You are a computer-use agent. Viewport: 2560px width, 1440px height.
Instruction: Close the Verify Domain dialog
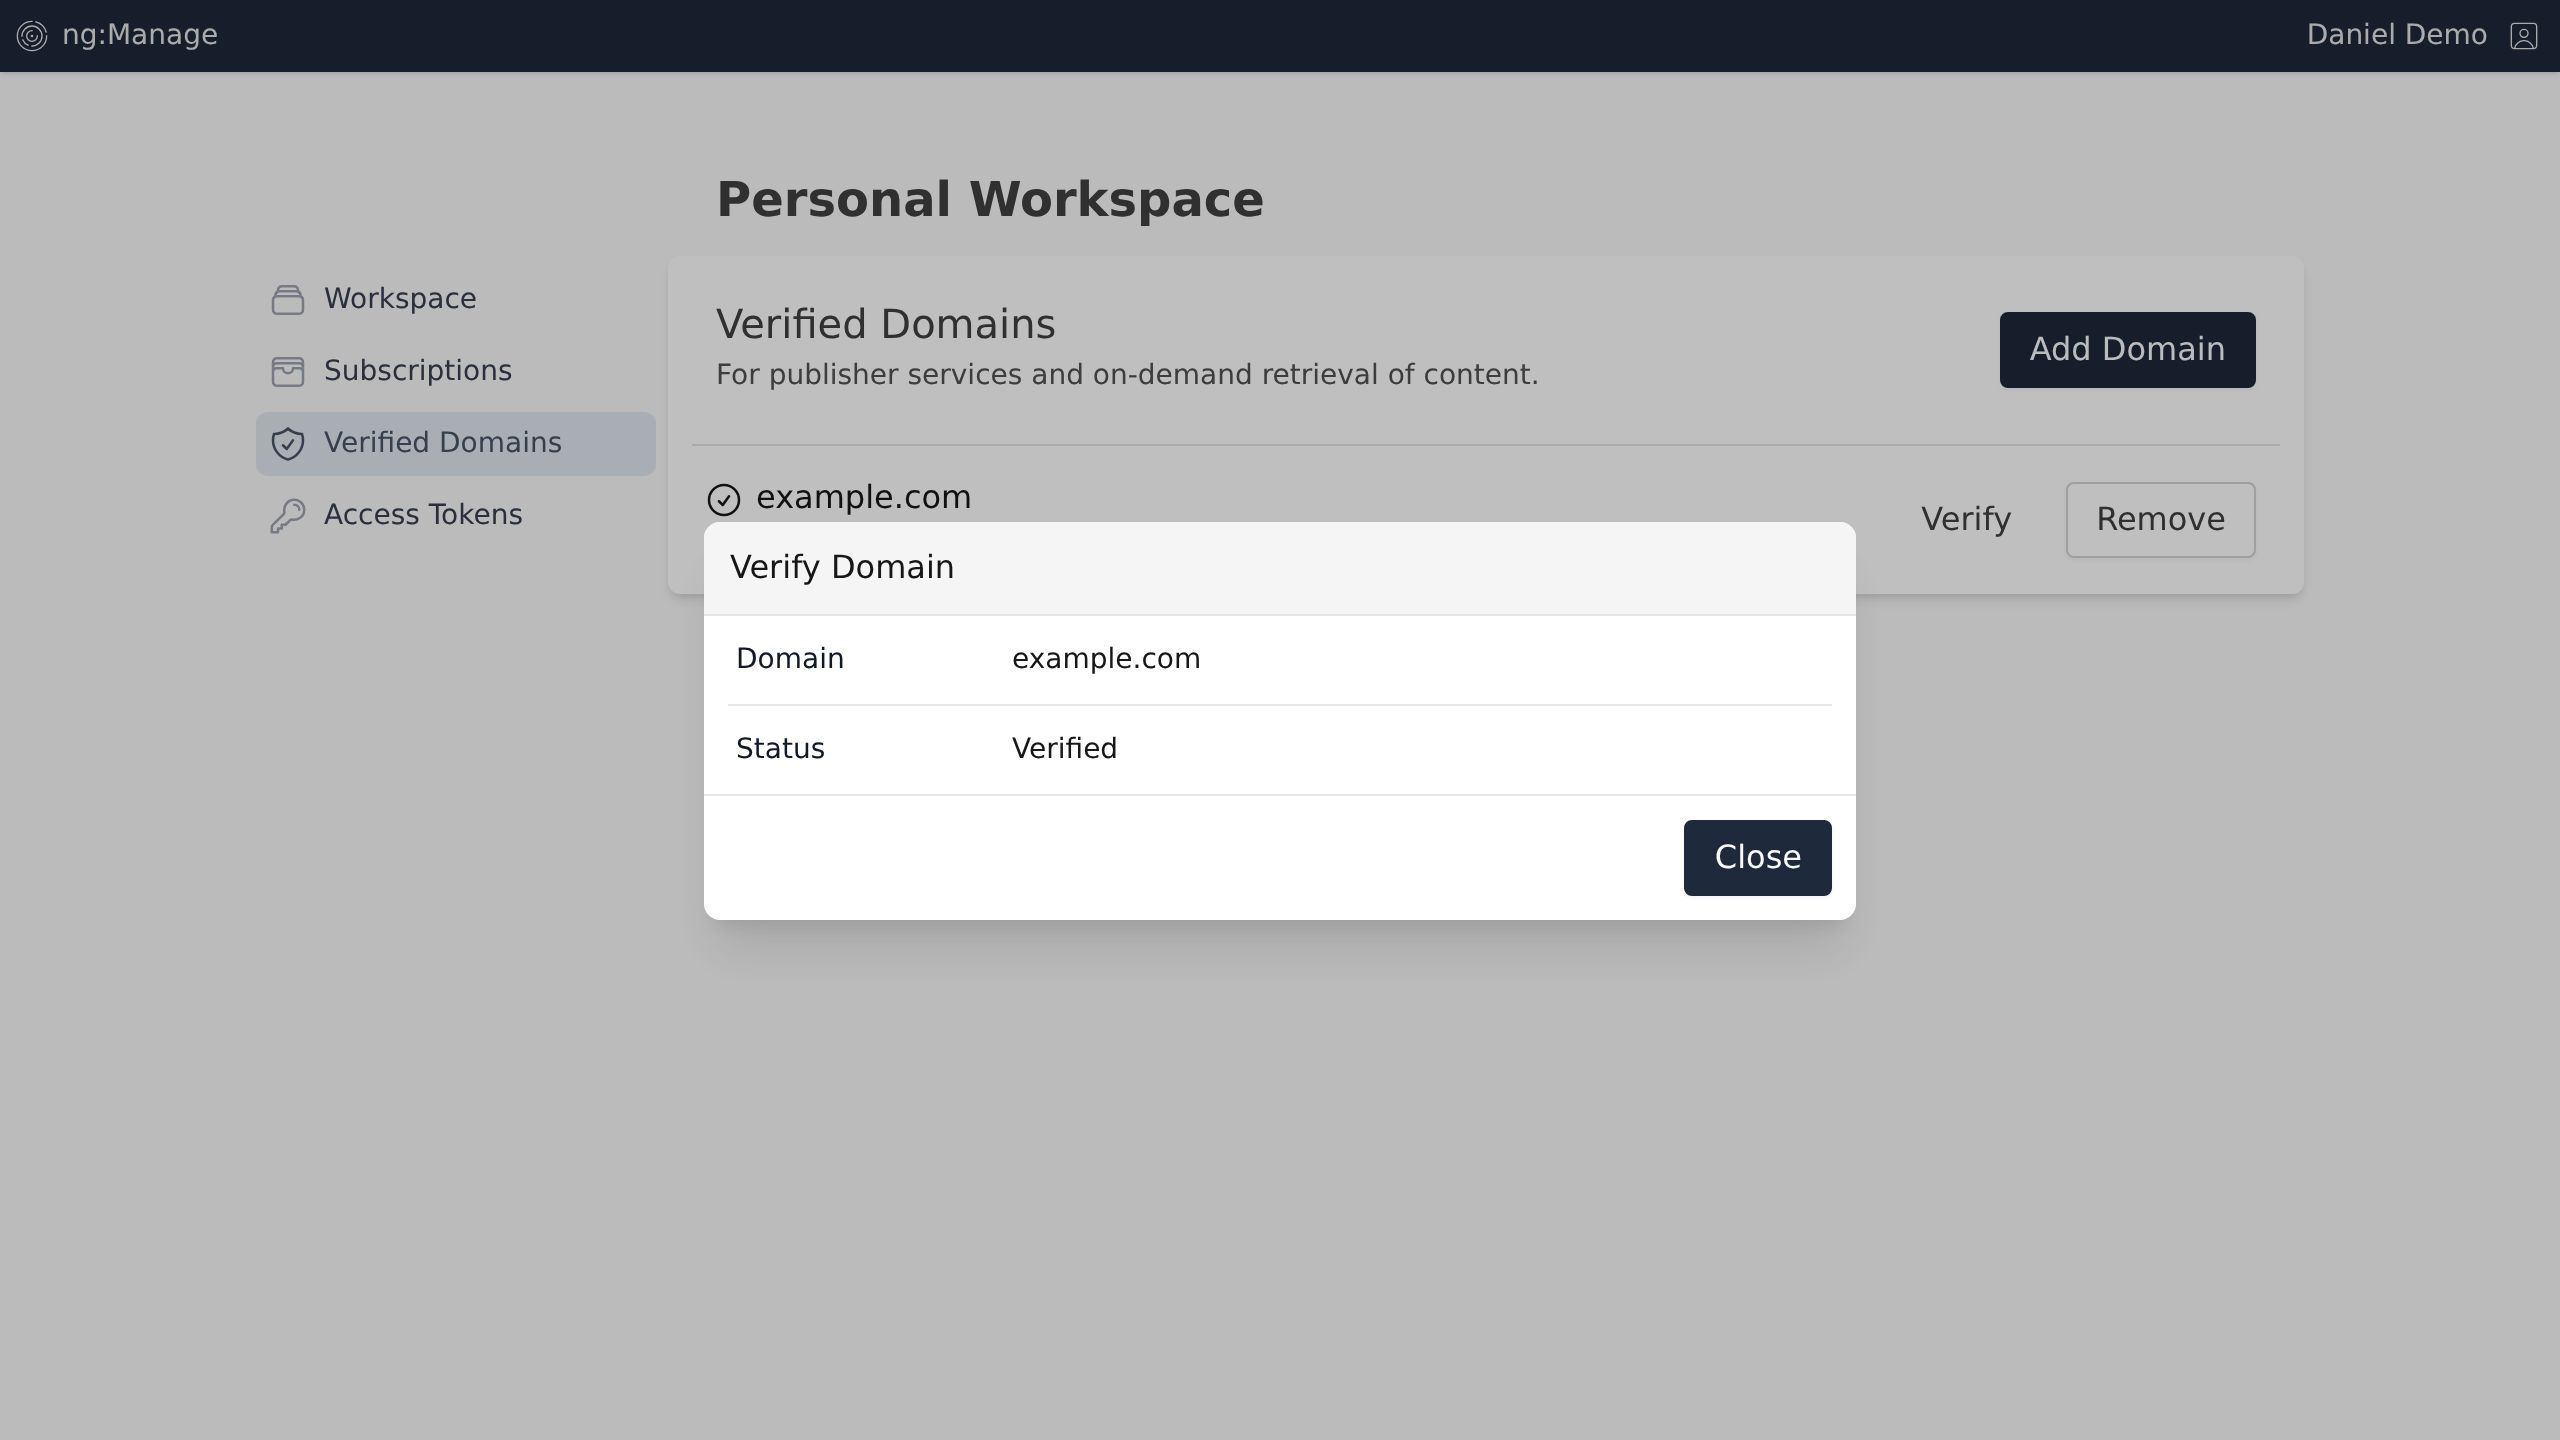pos(1757,857)
